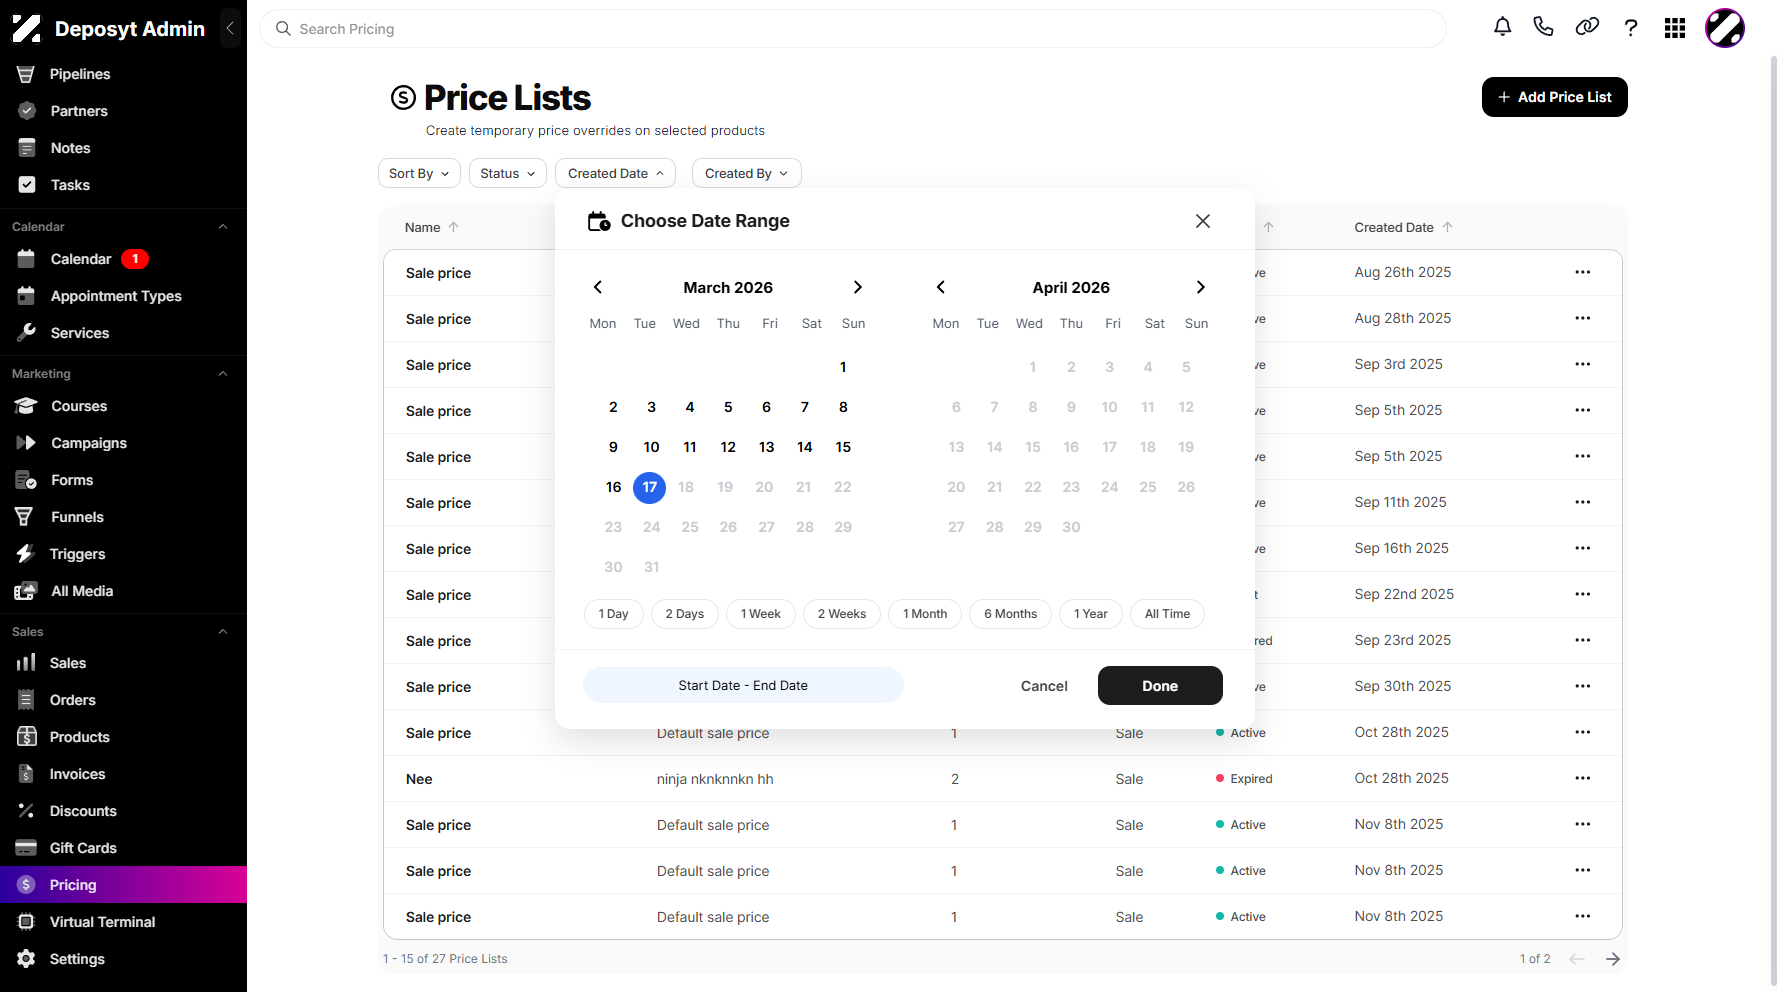Click the Add Price List button
The height and width of the screenshot is (992, 1777).
pyautogui.click(x=1554, y=97)
